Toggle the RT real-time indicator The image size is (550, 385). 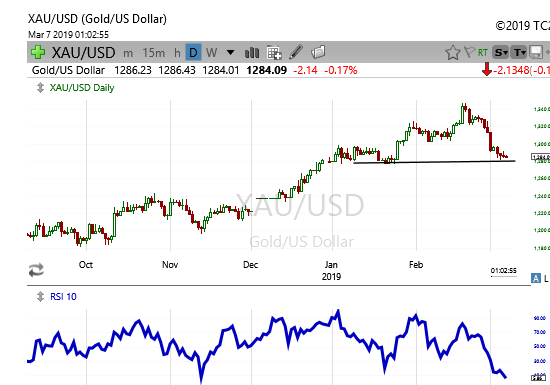[x=483, y=53]
